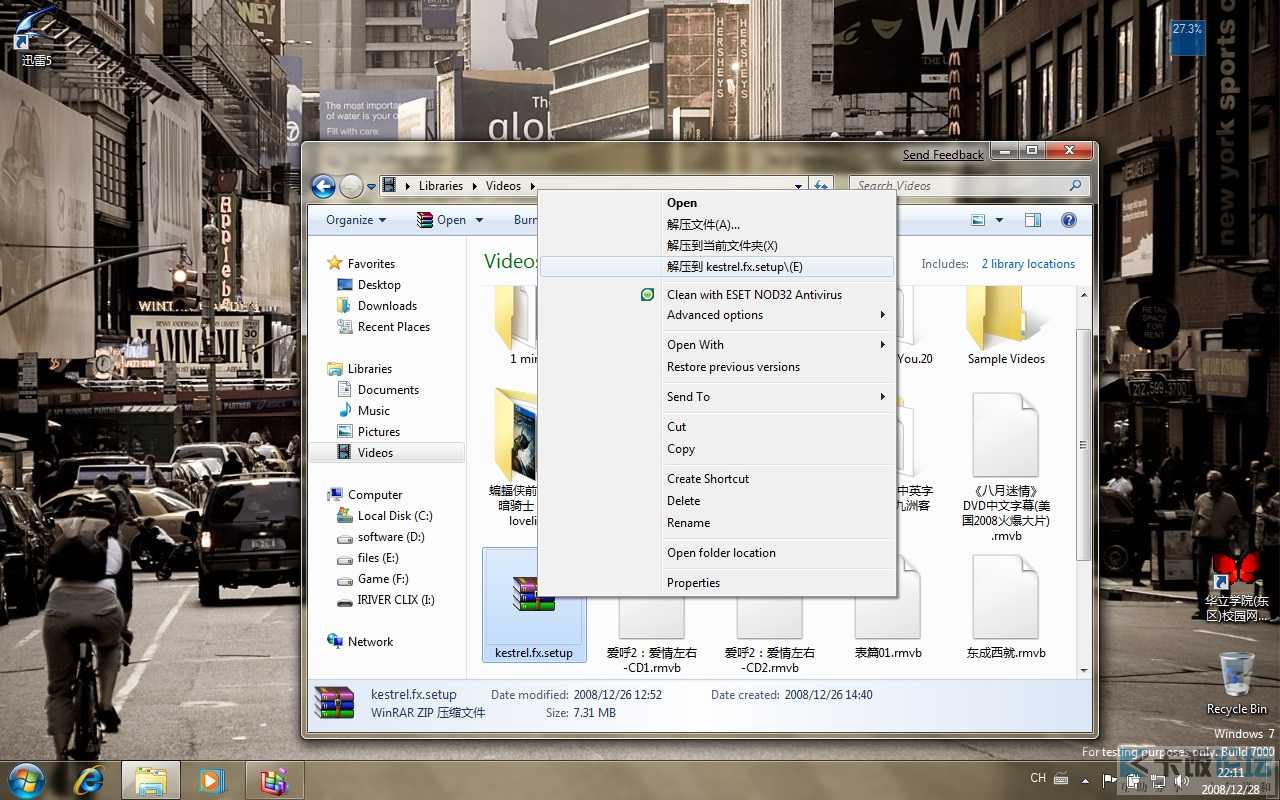The width and height of the screenshot is (1280, 800).
Task: Select Restore previous versions
Action: click(716, 367)
